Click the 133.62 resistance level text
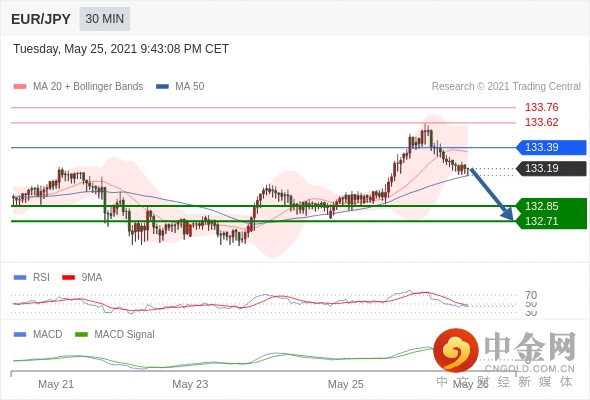The image size is (590, 400). click(x=541, y=122)
